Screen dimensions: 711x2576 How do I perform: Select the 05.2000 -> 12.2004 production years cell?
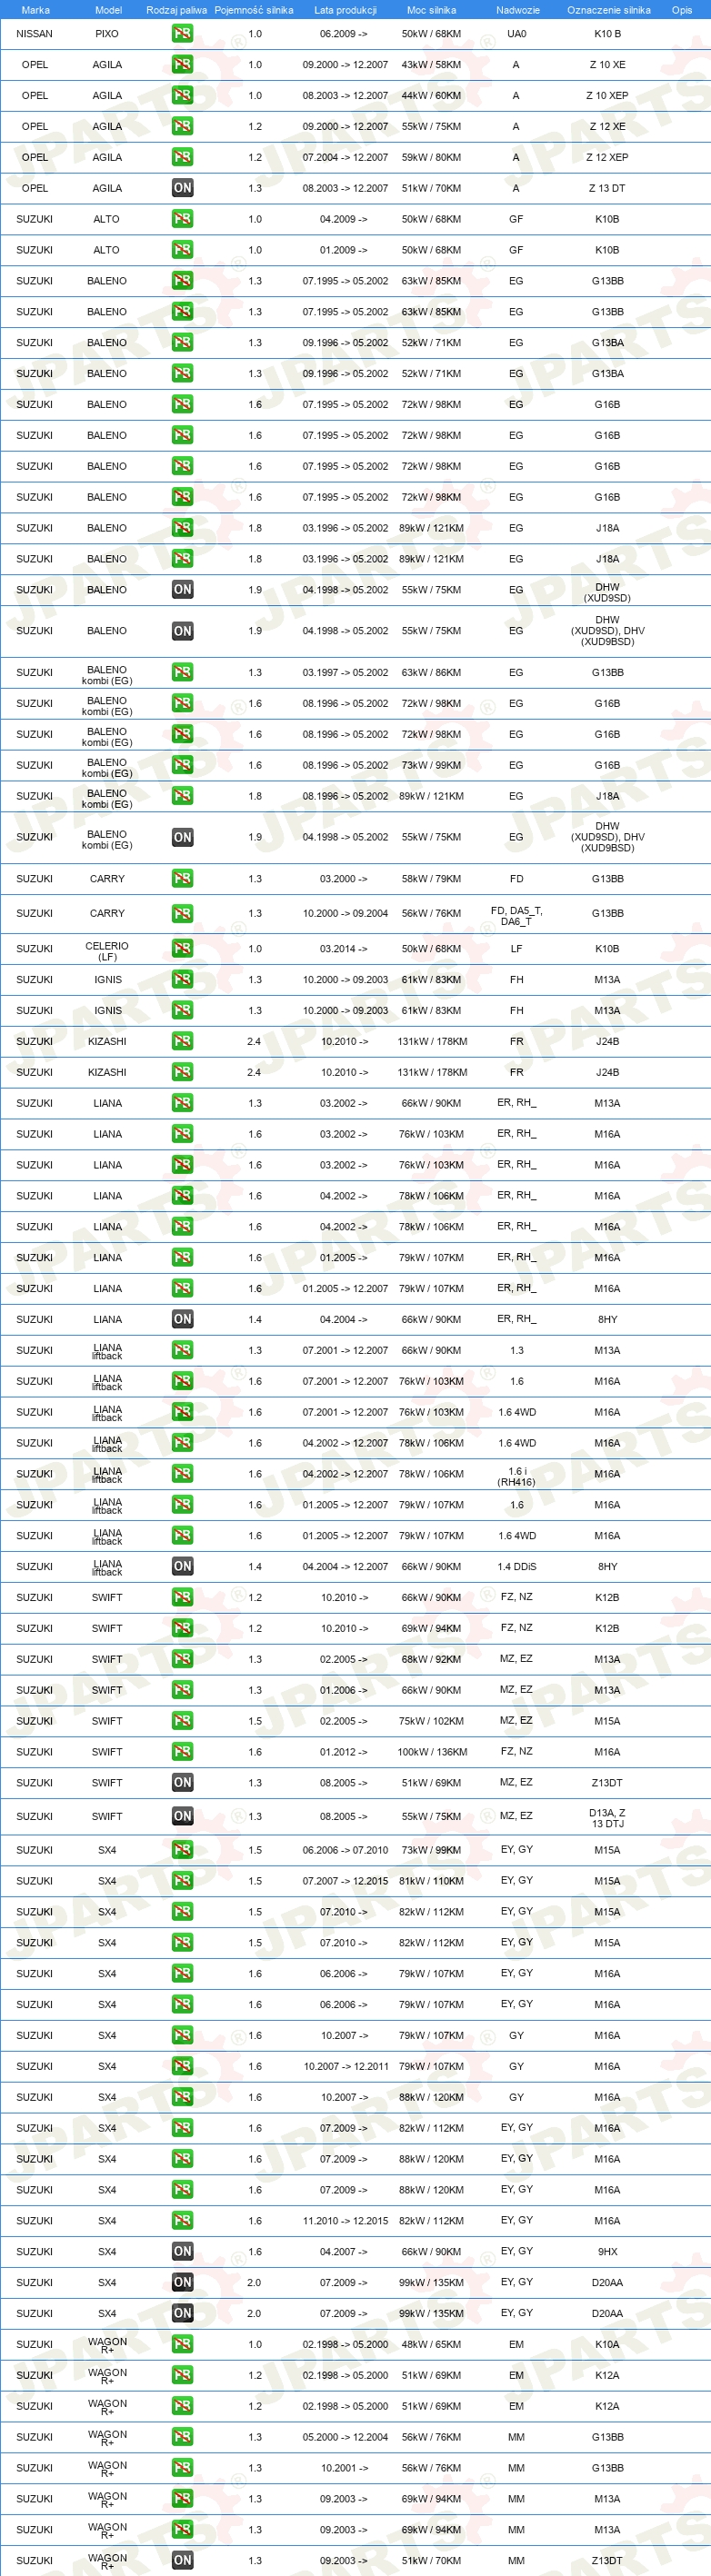point(345,2437)
